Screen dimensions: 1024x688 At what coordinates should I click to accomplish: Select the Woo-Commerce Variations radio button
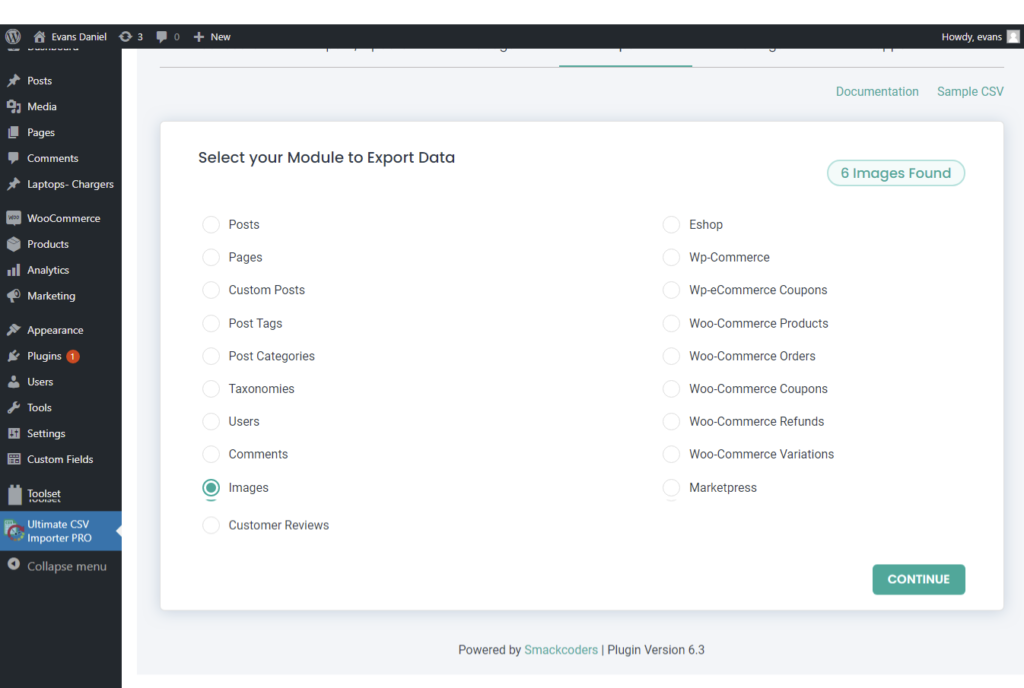coord(671,454)
